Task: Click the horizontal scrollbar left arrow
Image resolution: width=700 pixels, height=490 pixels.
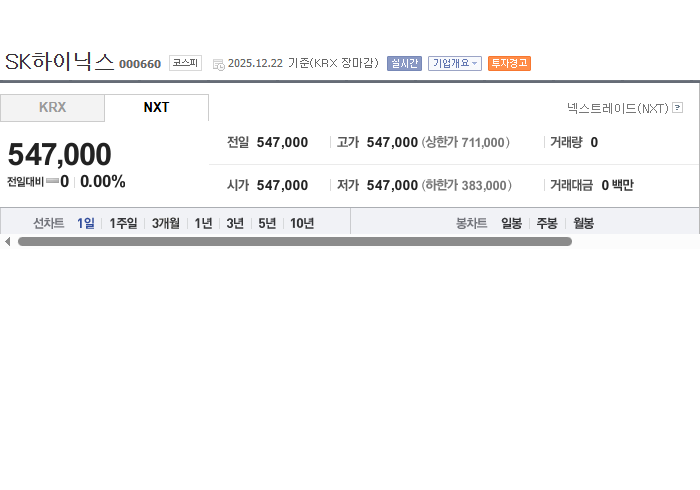Action: 8,241
